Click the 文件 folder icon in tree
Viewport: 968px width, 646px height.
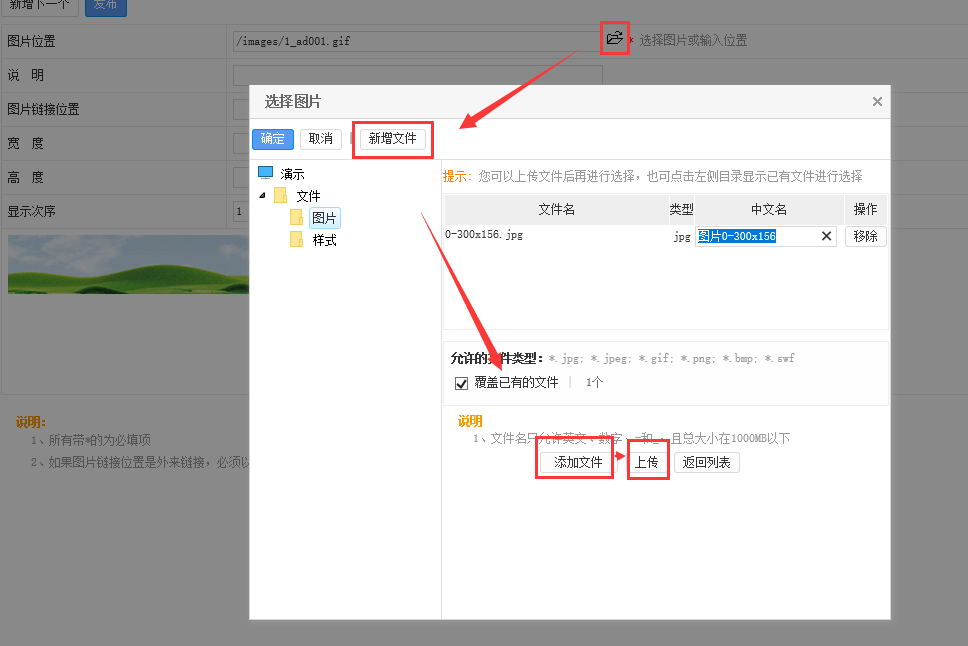tap(281, 195)
